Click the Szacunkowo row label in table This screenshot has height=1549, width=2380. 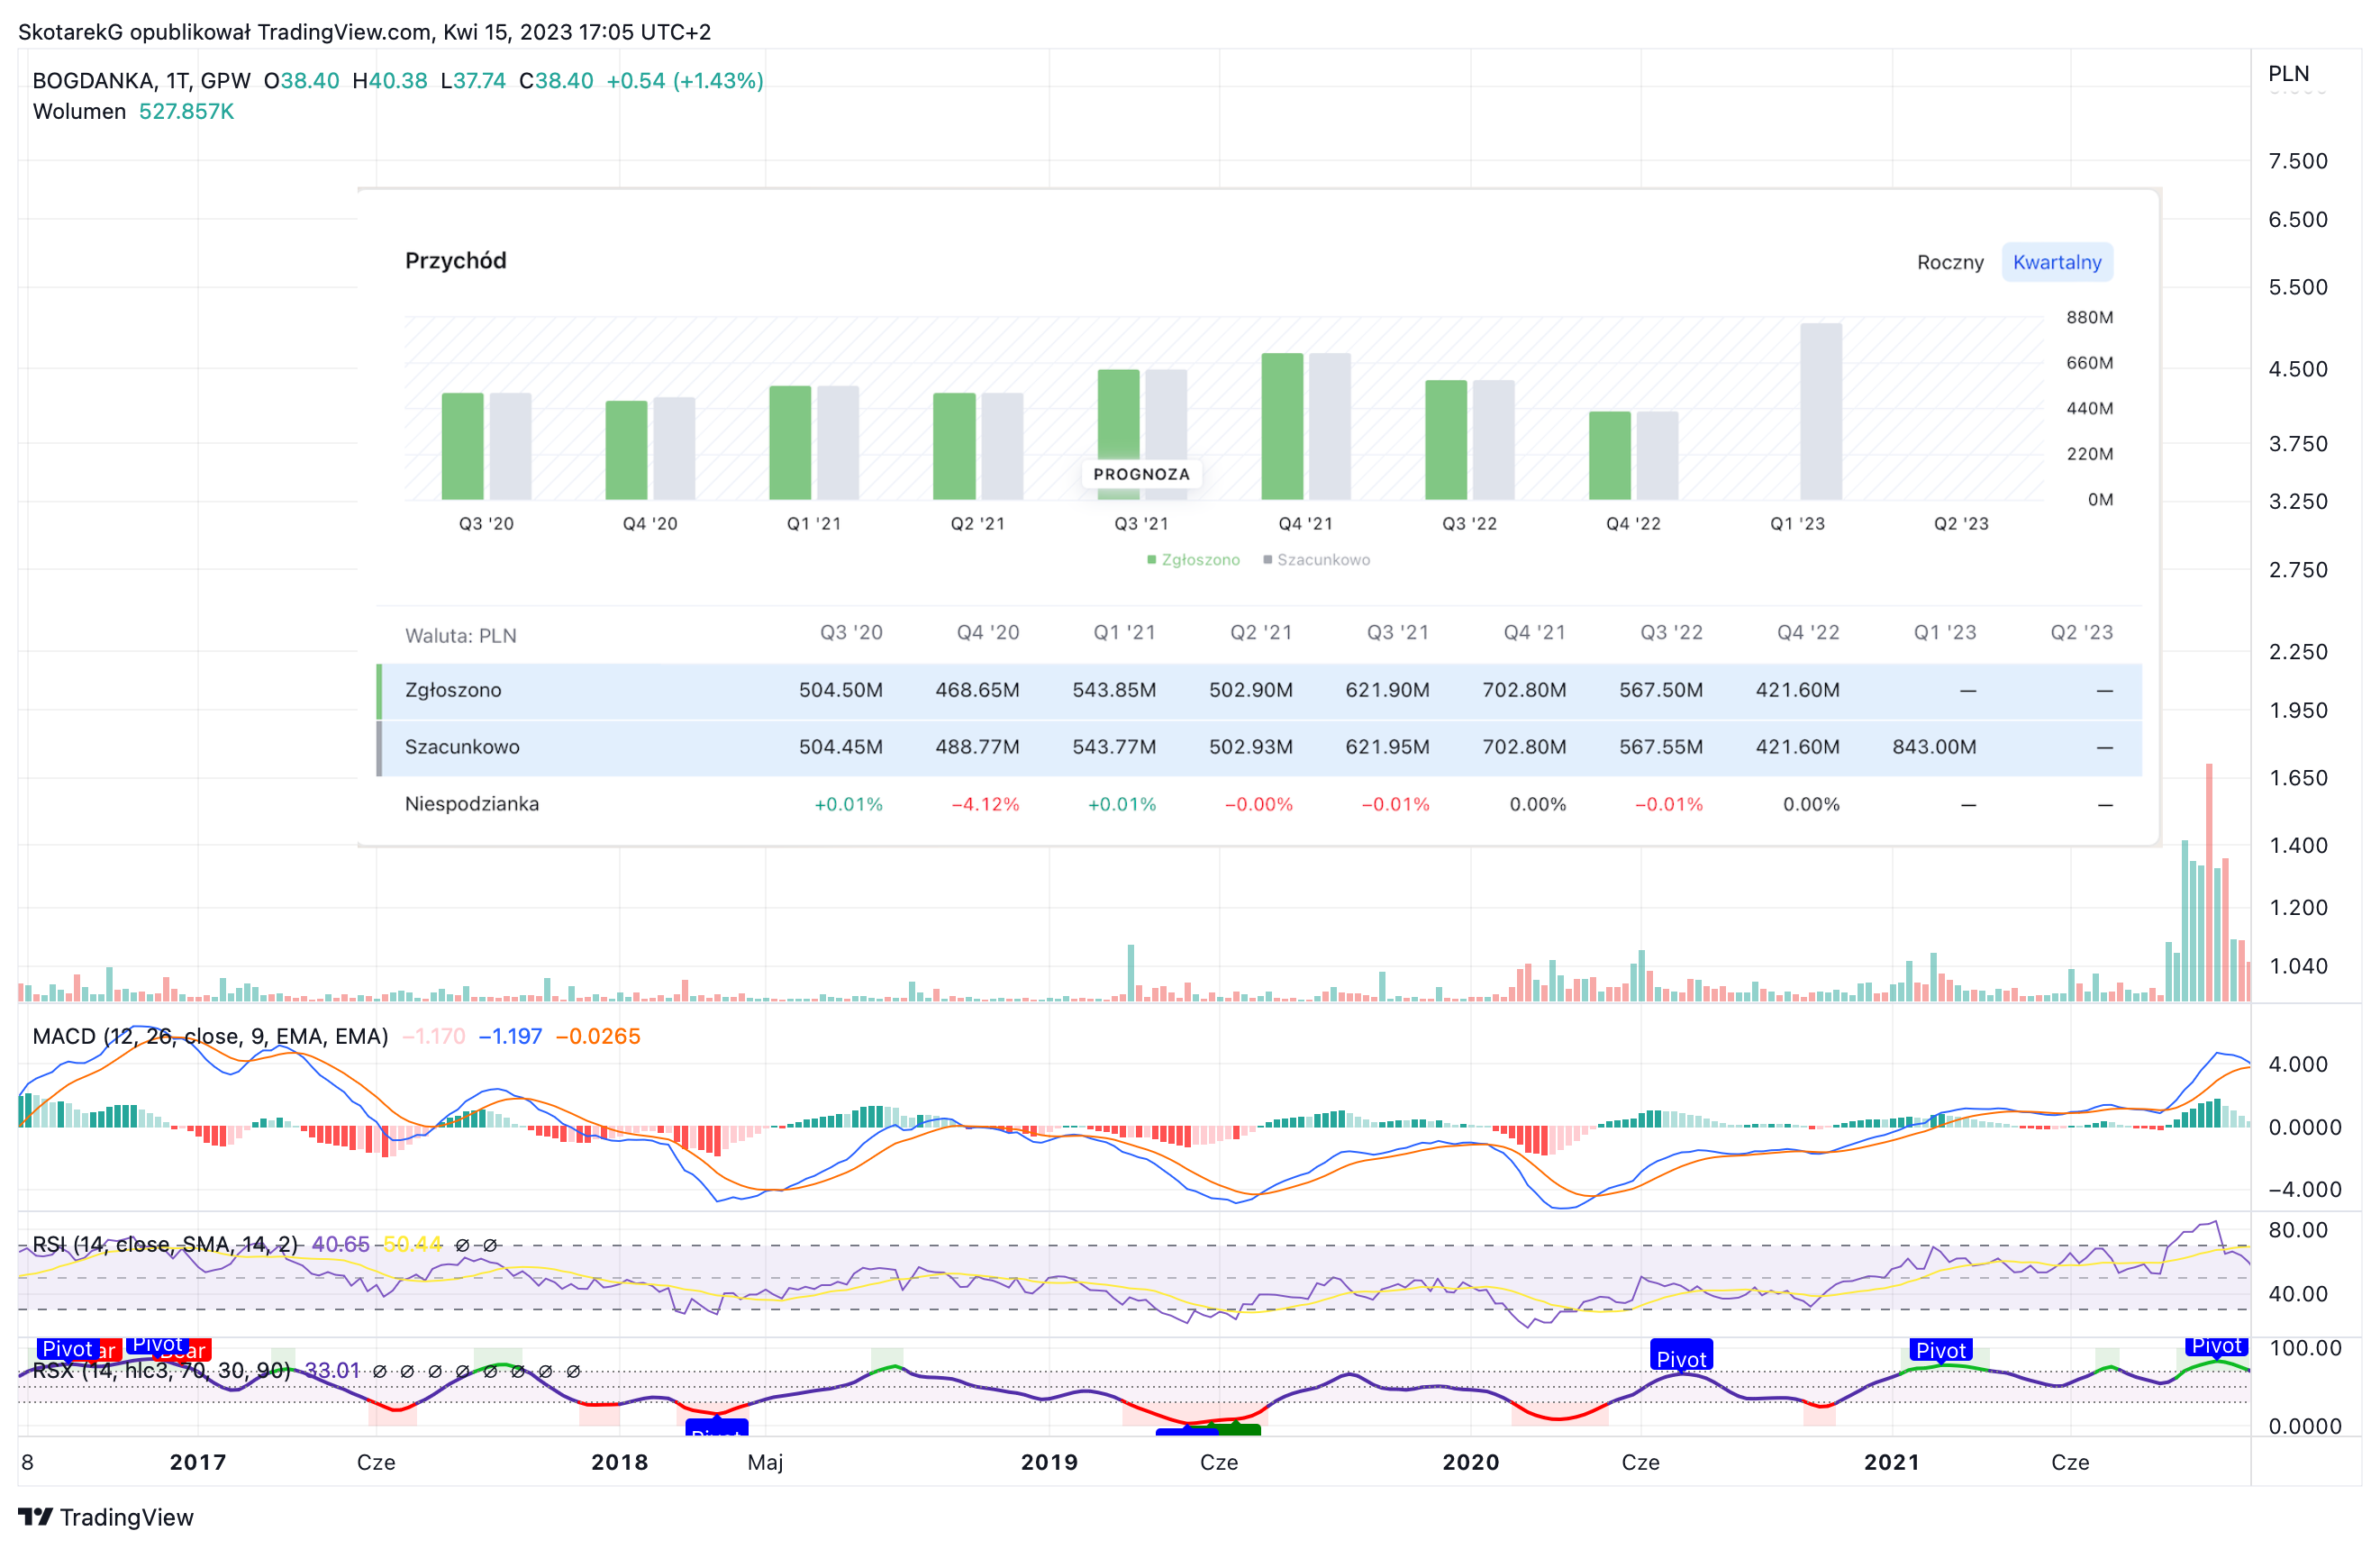(x=462, y=747)
